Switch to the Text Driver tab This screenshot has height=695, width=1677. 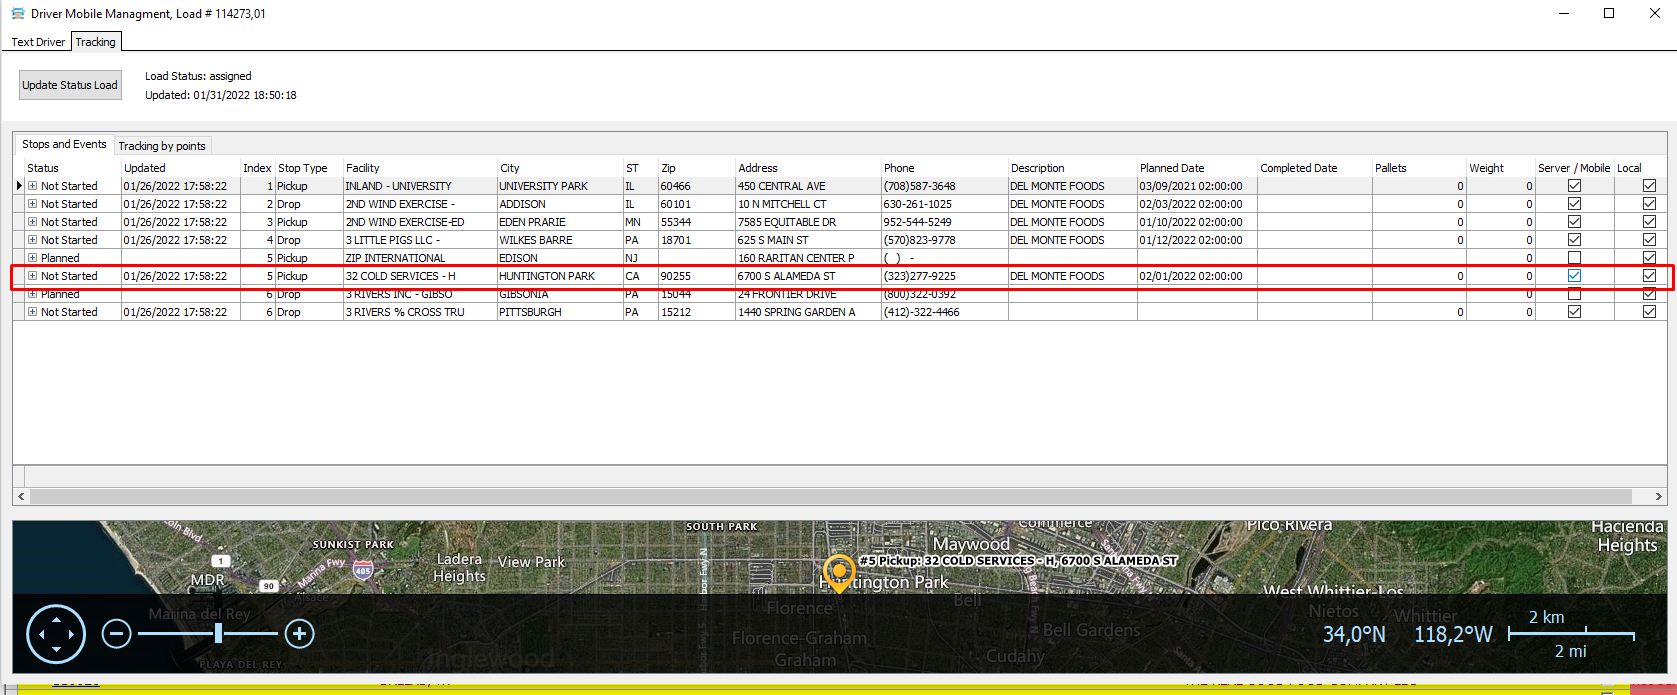[x=38, y=42]
